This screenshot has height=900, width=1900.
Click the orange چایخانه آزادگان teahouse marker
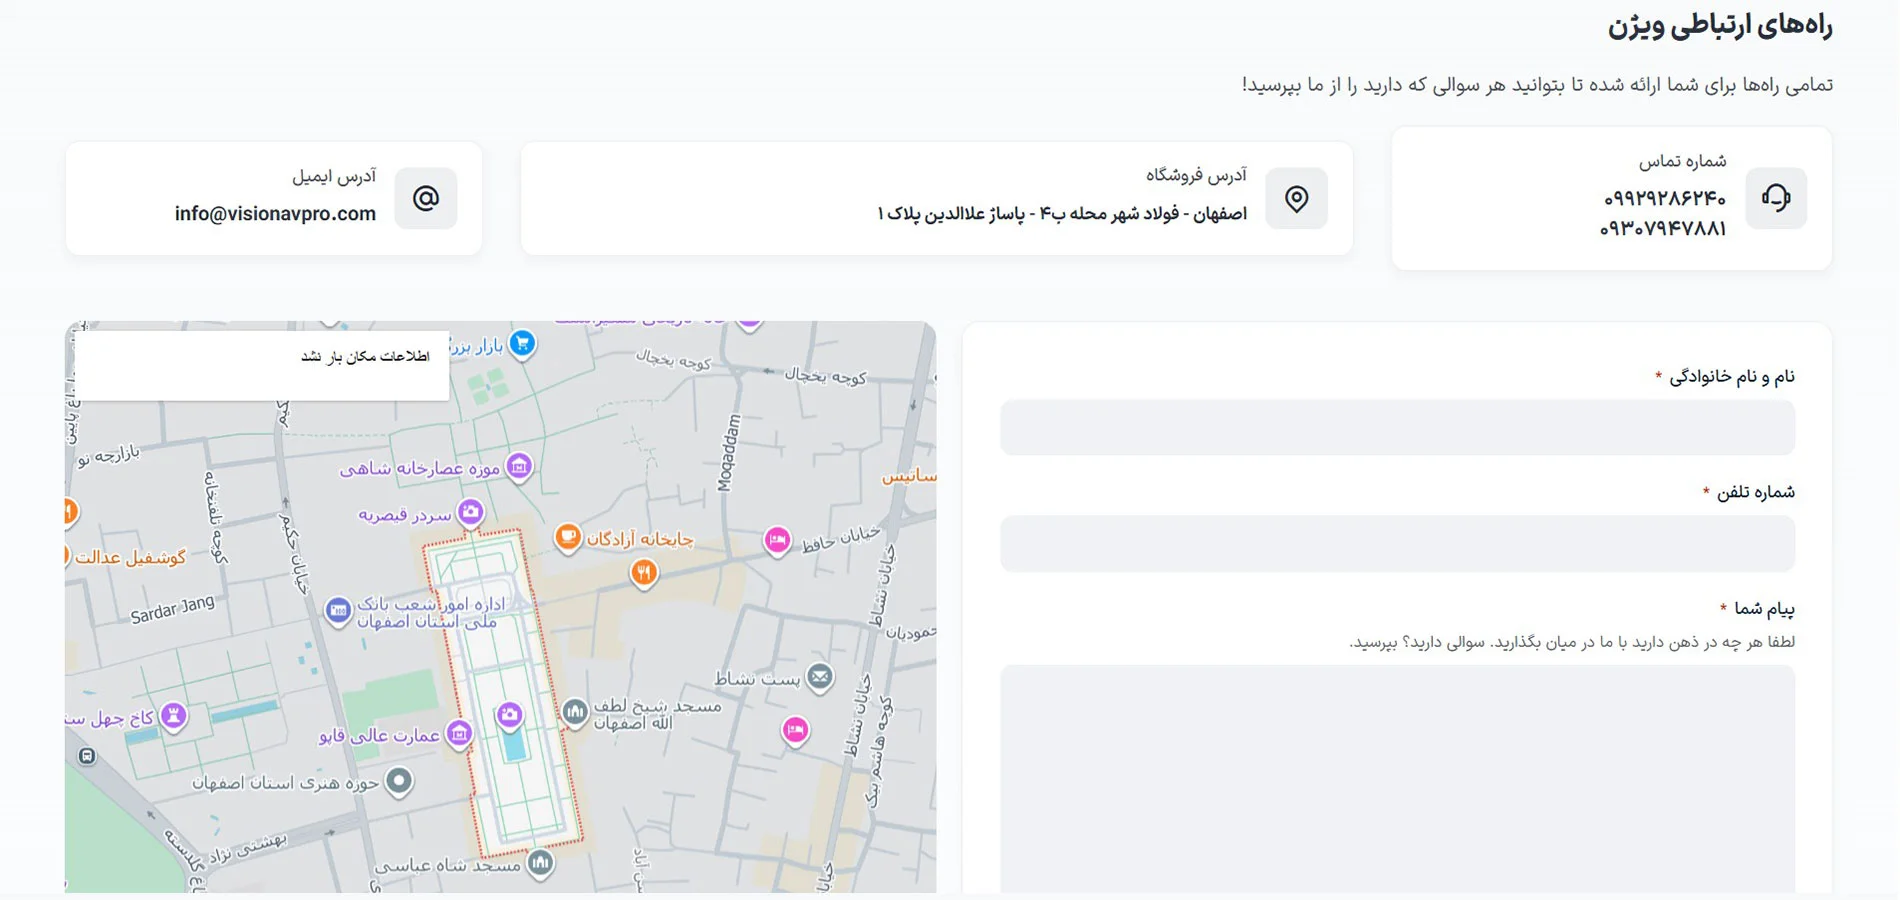pyautogui.click(x=568, y=538)
